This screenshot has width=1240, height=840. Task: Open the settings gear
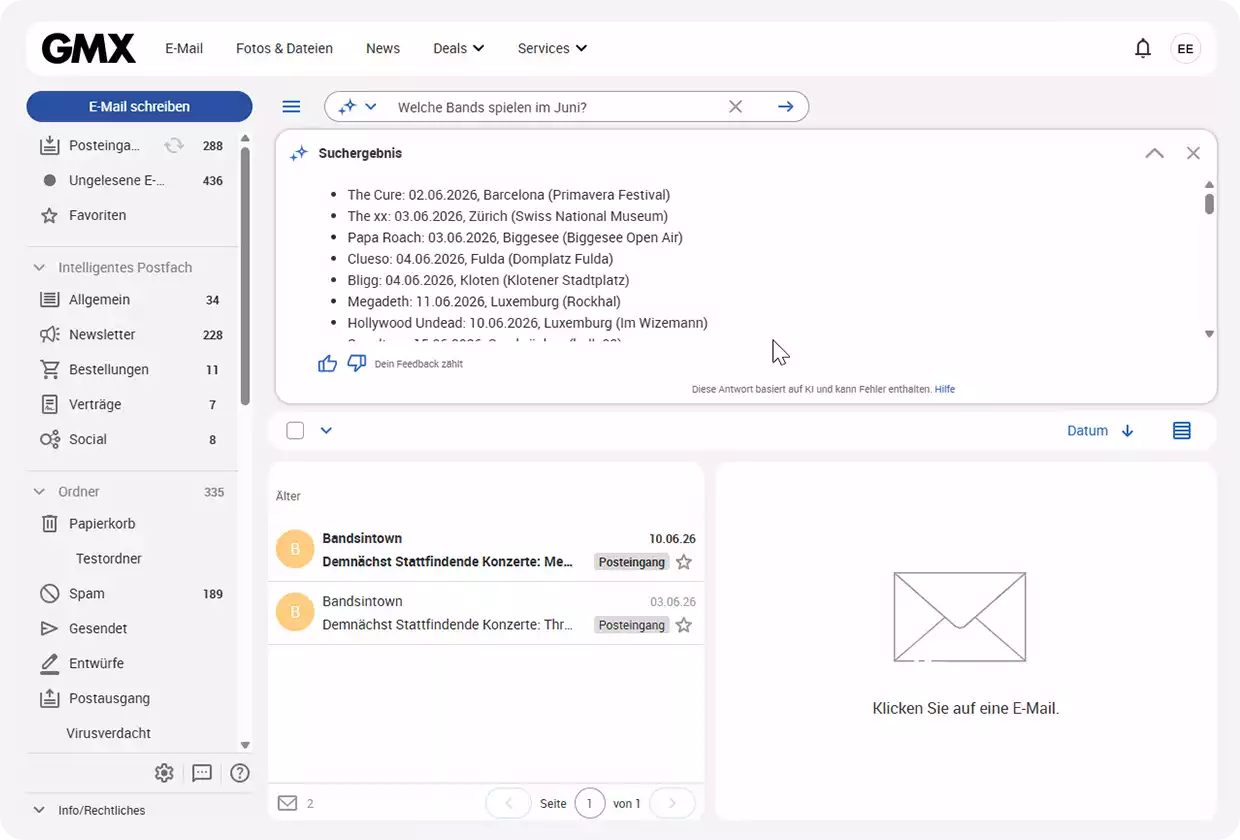point(164,773)
